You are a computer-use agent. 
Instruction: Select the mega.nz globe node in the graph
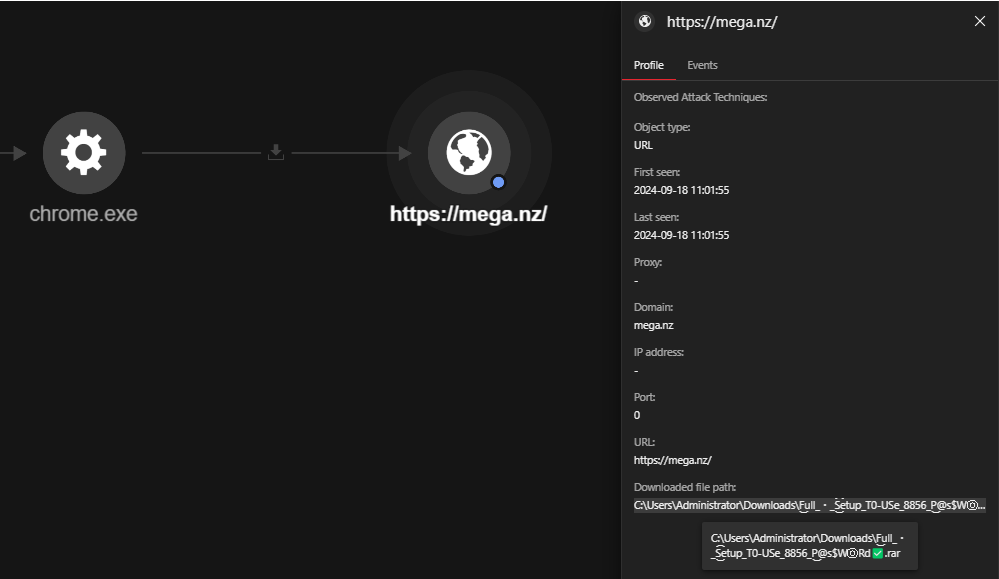coord(468,153)
